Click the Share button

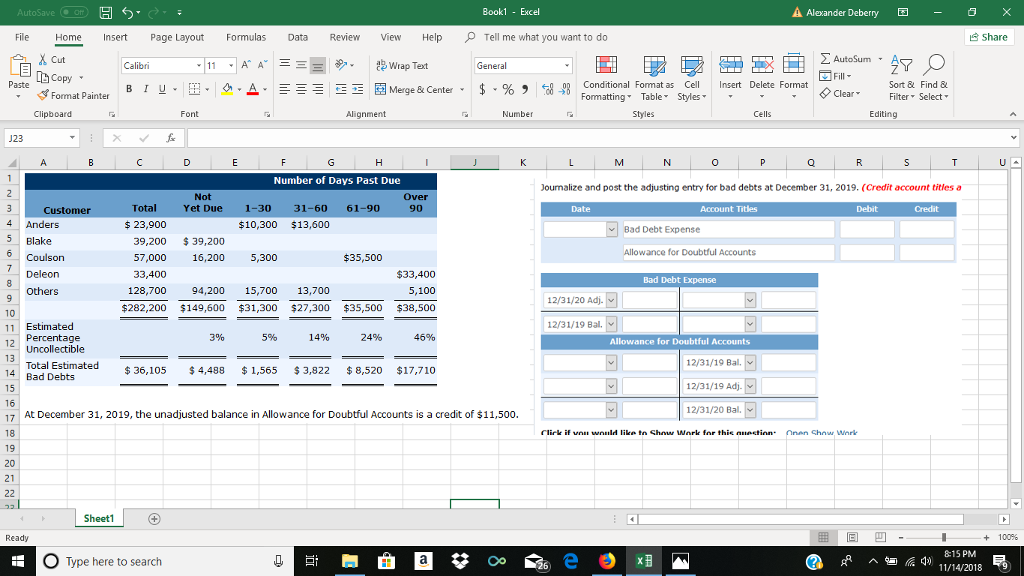pyautogui.click(x=989, y=36)
